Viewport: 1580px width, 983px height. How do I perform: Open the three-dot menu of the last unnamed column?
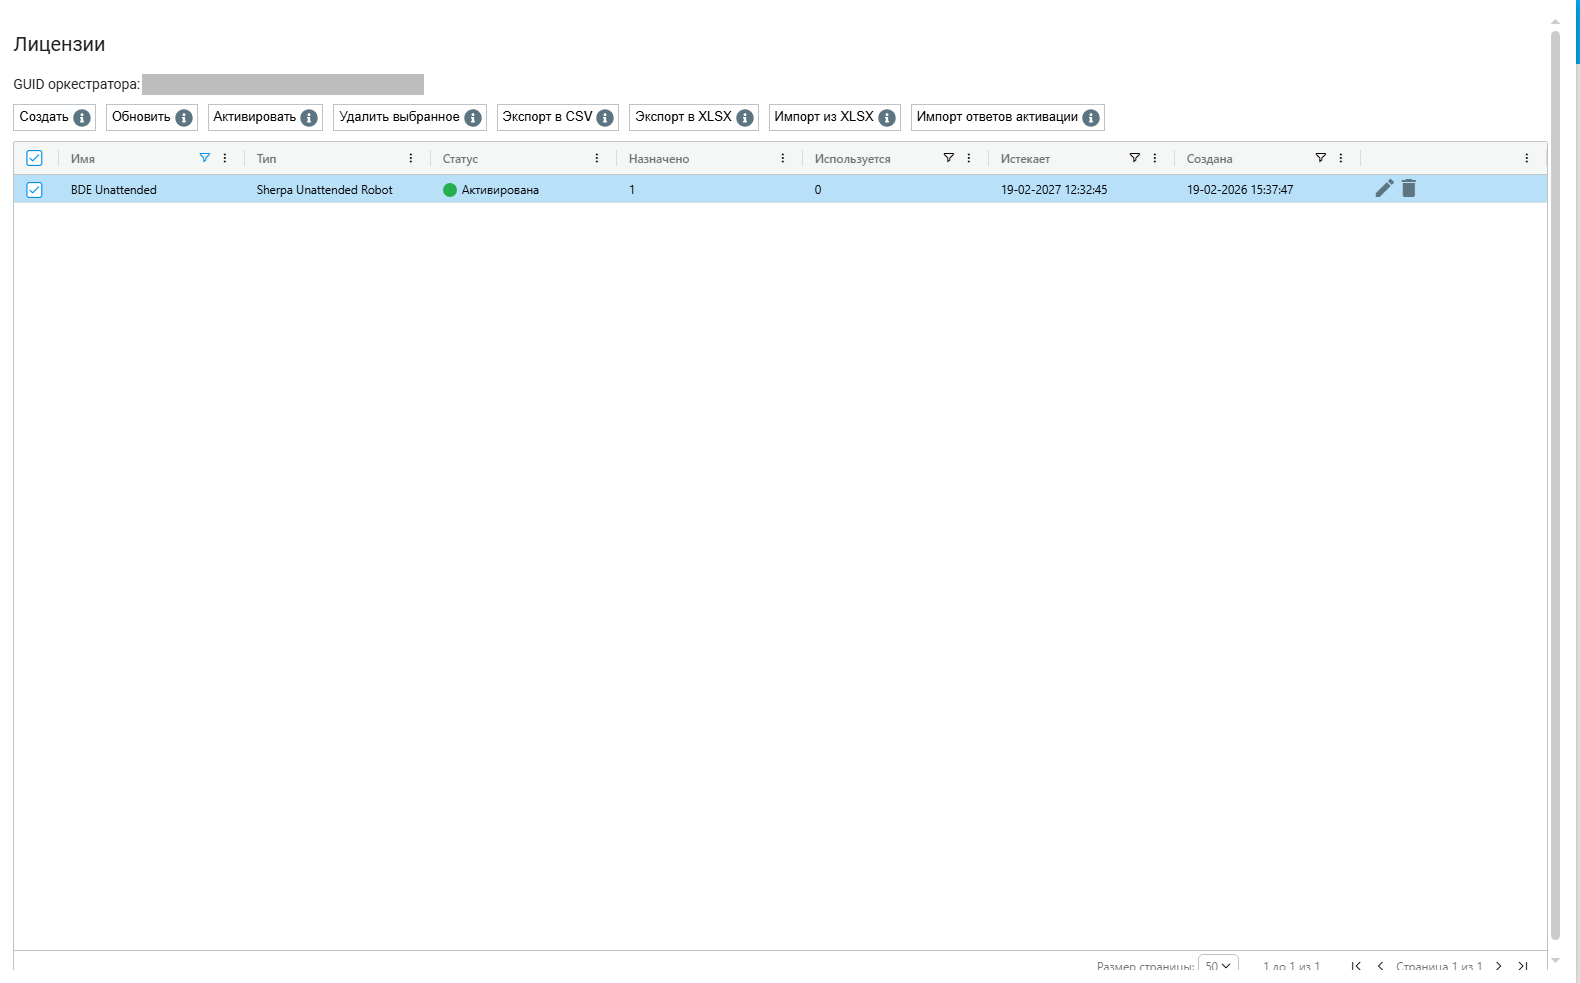[1527, 158]
